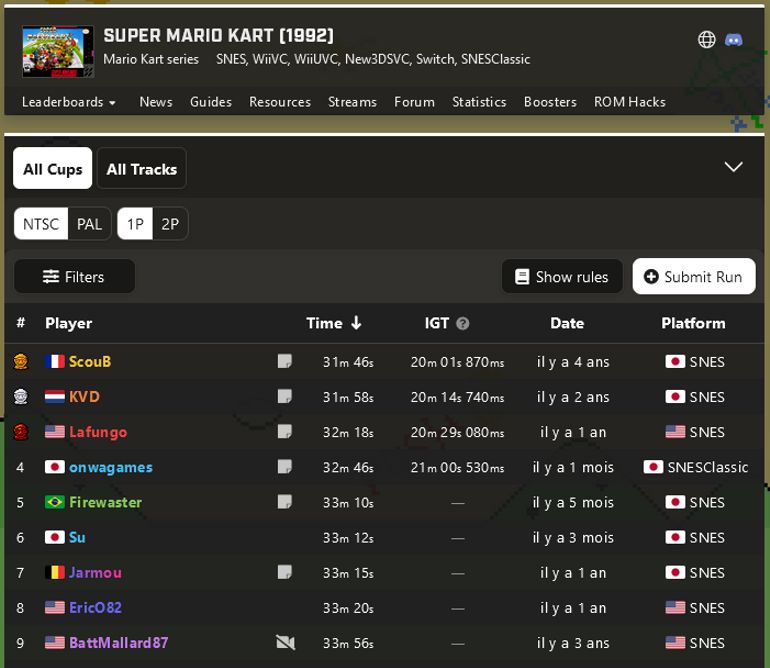Open Lafungo's player profile
This screenshot has width=770, height=668.
tap(98, 432)
